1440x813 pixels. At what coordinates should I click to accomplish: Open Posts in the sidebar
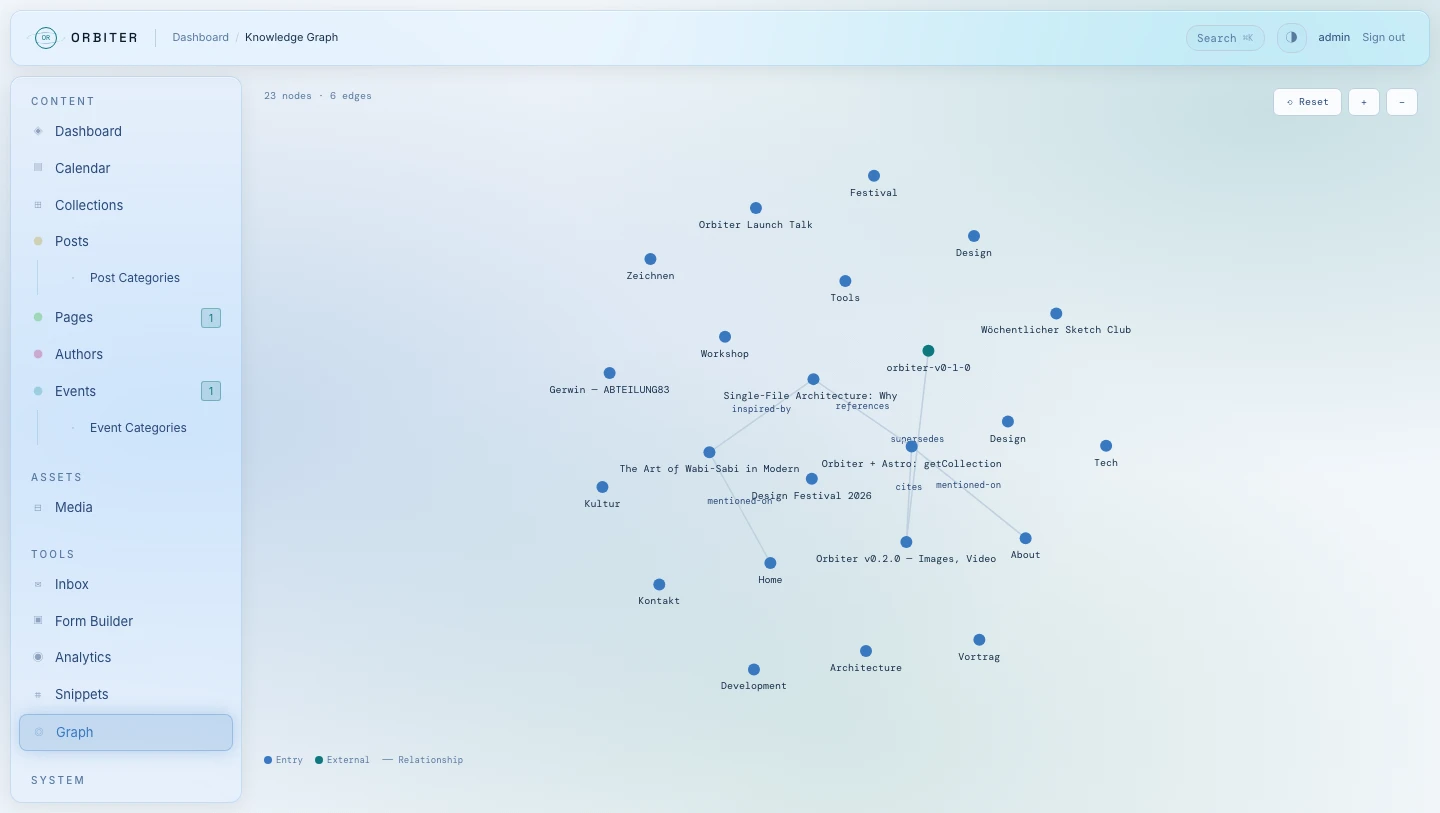[126, 241]
